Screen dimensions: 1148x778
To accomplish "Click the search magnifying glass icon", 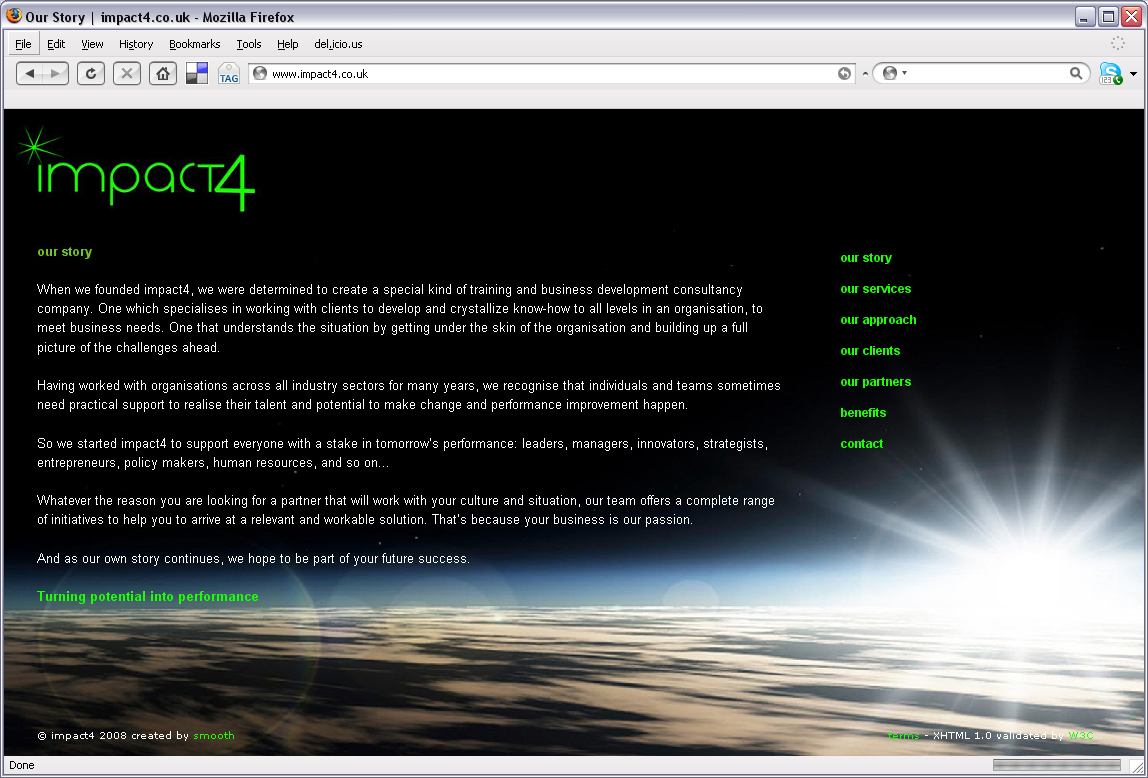I will click(x=1076, y=73).
